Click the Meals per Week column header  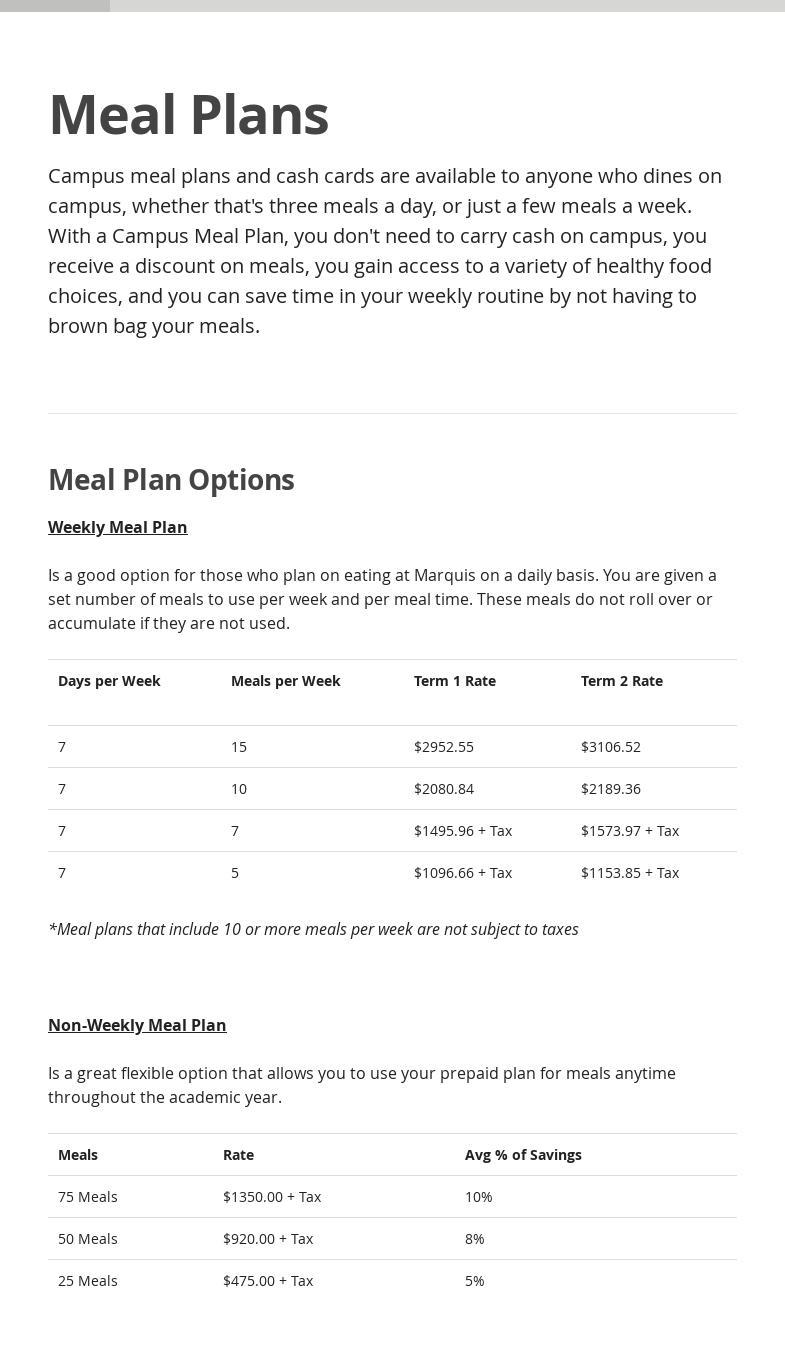(285, 681)
